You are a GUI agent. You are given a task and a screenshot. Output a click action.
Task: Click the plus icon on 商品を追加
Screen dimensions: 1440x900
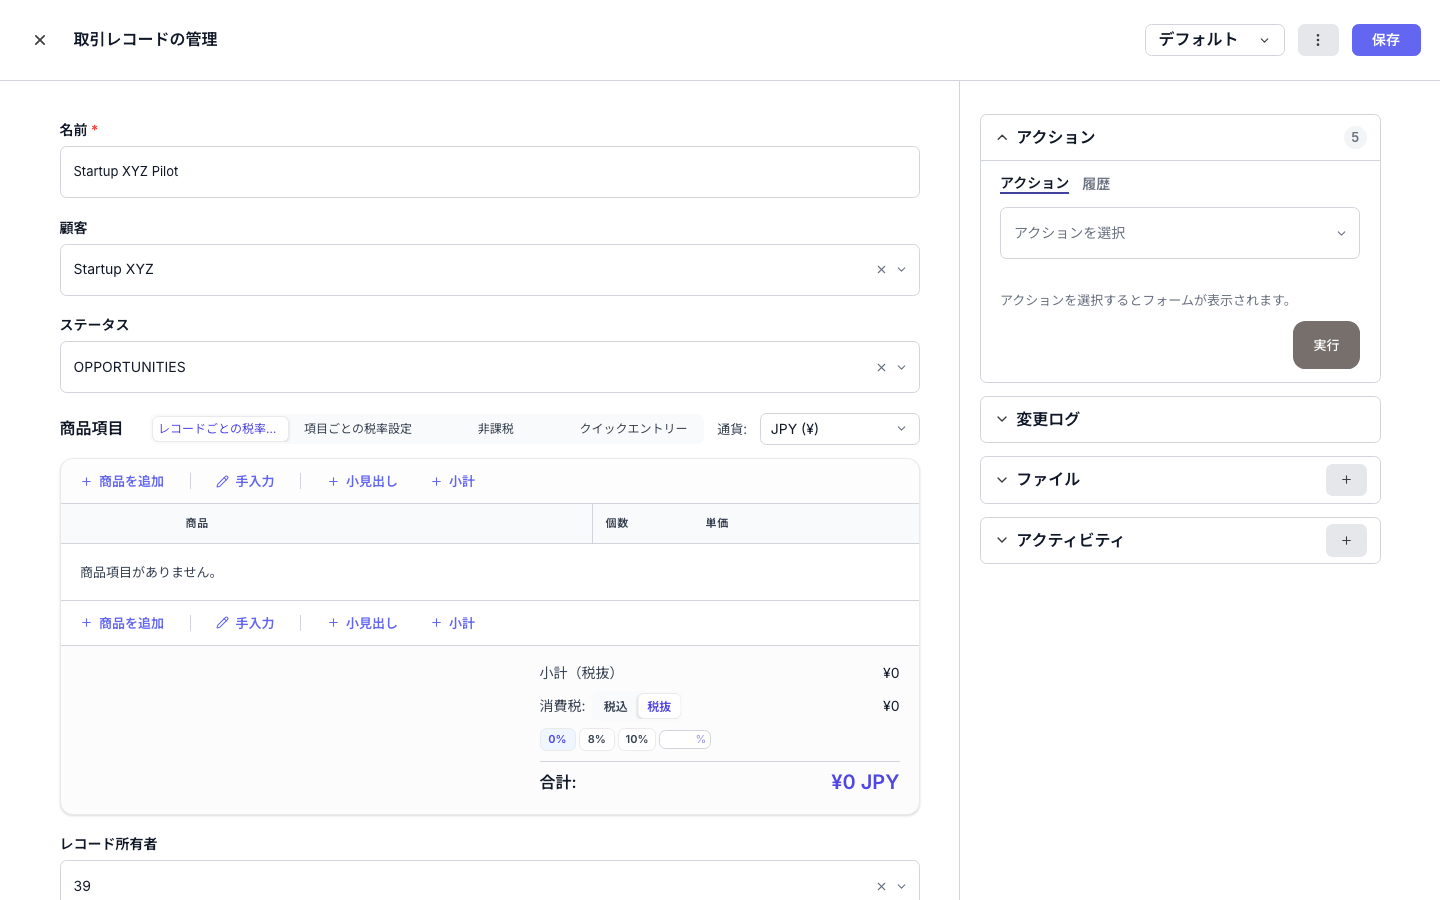(x=87, y=481)
